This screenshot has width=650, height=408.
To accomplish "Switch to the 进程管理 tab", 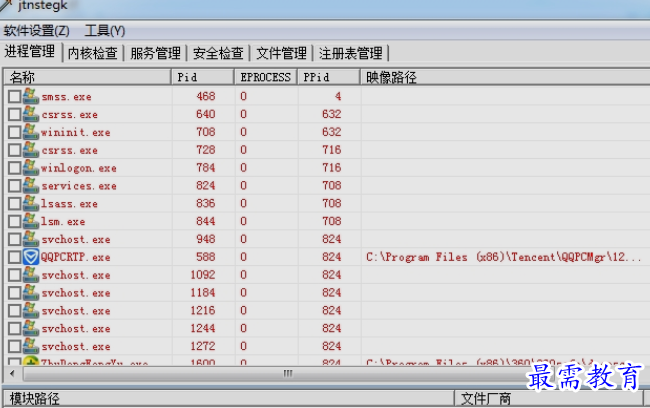I will pyautogui.click(x=30, y=52).
